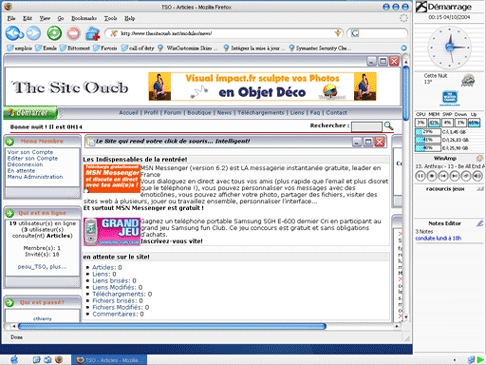This screenshot has height=365, width=486.
Task: Click the Démarrage sidebar logo icon
Action: [421, 7]
